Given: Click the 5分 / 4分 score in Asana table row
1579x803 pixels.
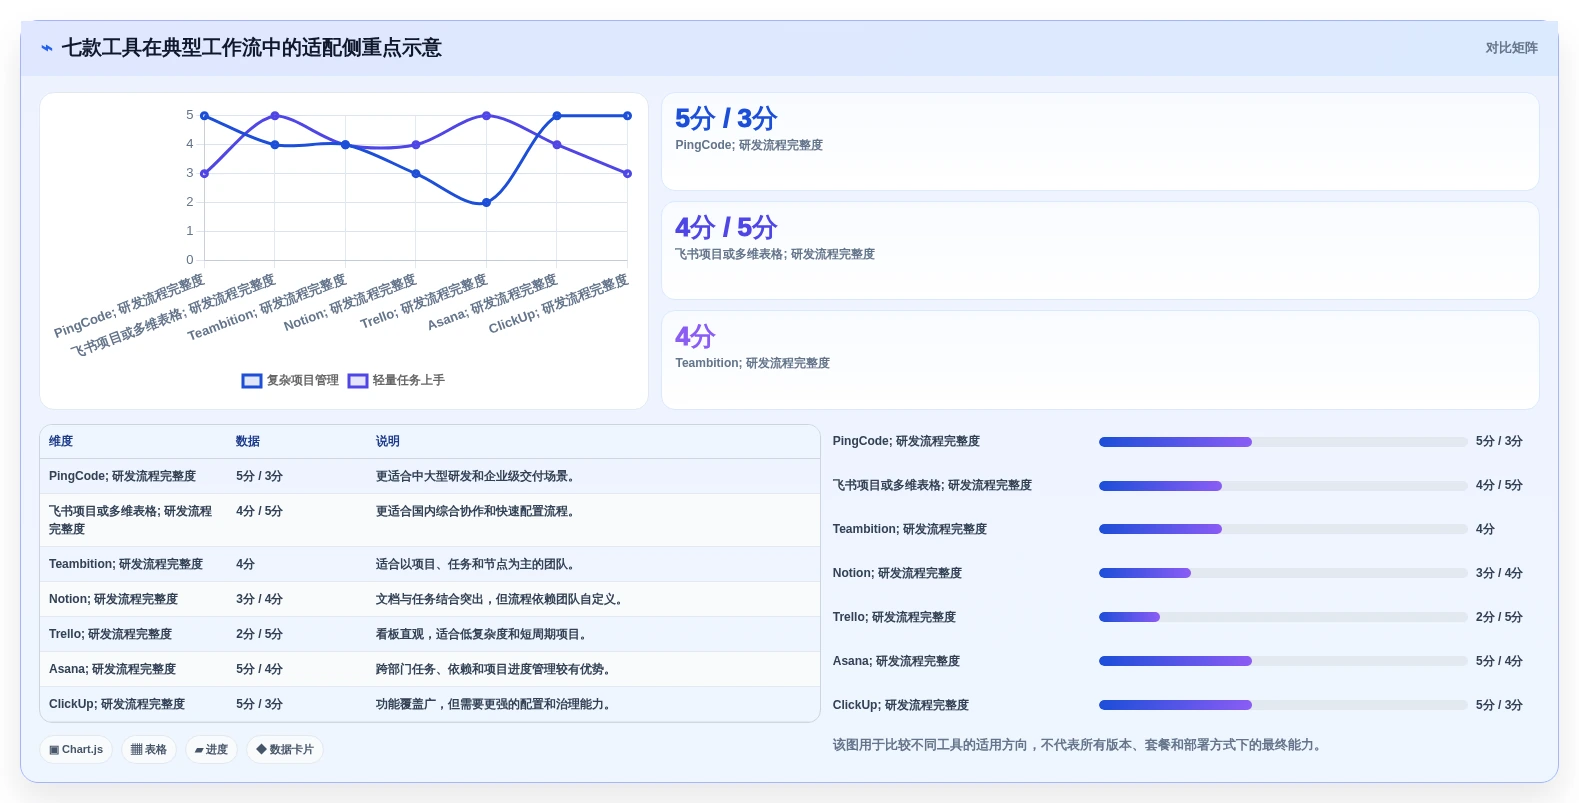Looking at the screenshot, I should coord(259,670).
